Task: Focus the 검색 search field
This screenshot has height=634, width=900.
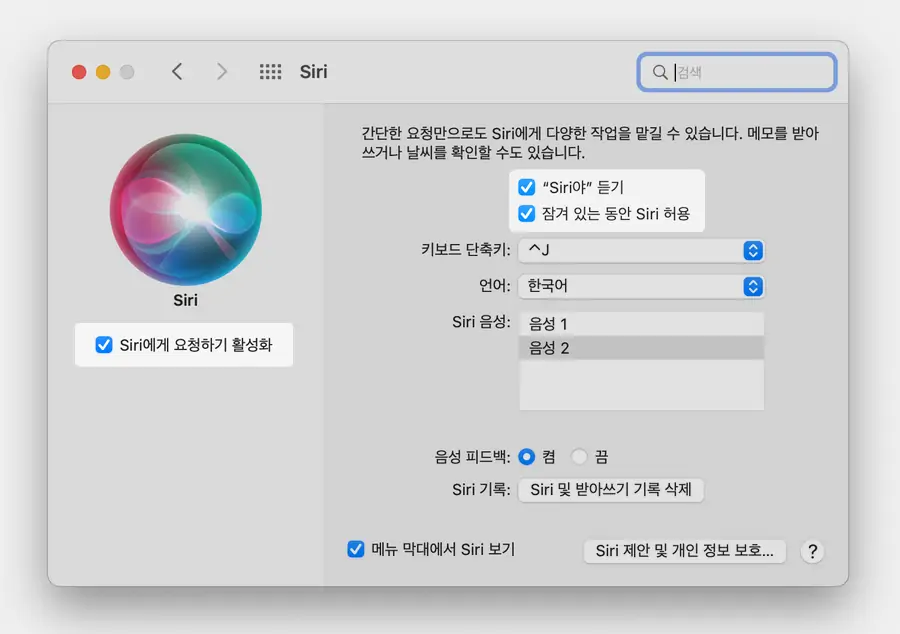Action: pyautogui.click(x=736, y=72)
